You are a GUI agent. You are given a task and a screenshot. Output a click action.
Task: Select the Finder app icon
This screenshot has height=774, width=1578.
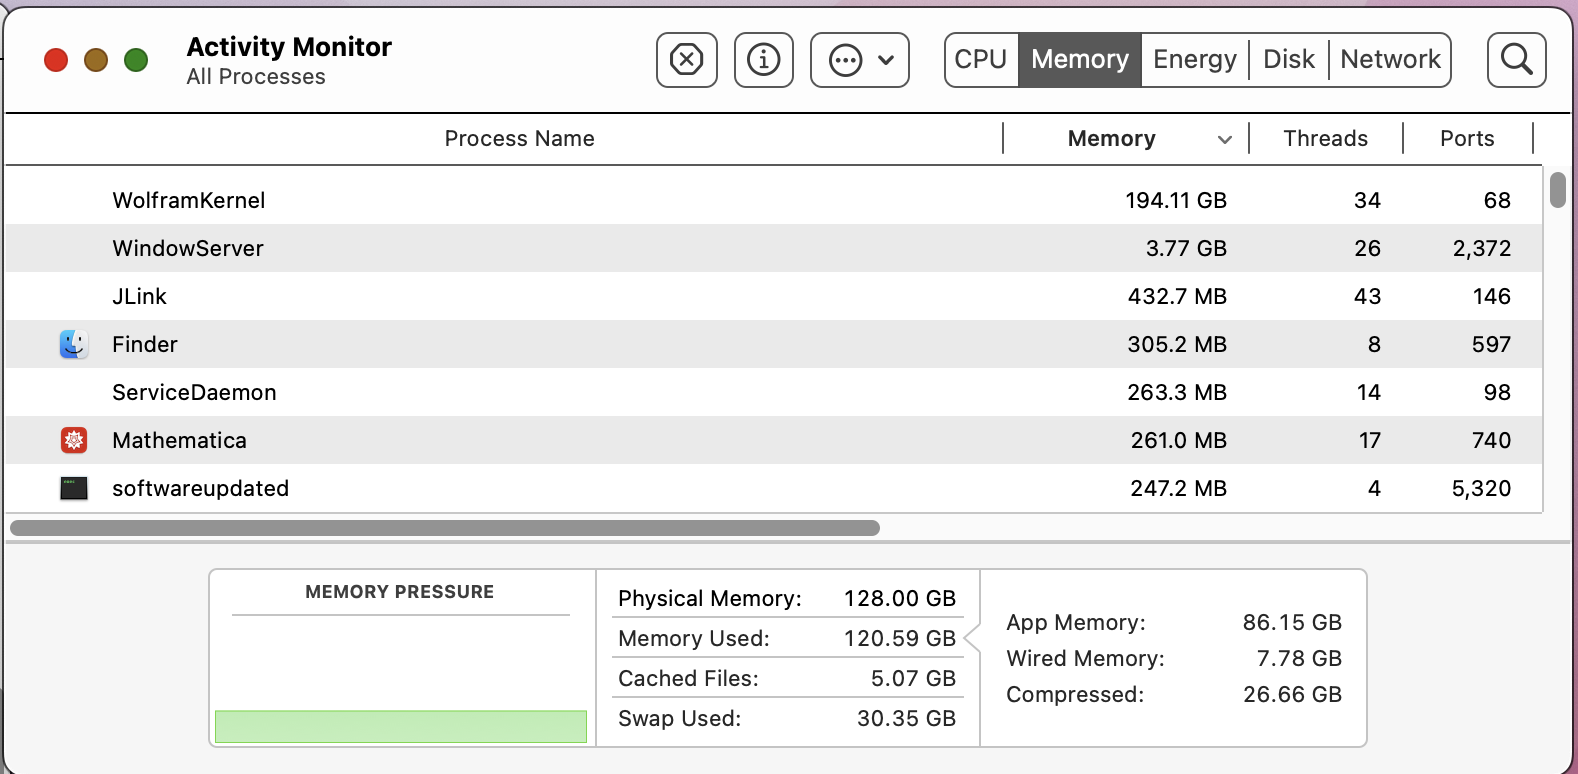click(x=74, y=344)
